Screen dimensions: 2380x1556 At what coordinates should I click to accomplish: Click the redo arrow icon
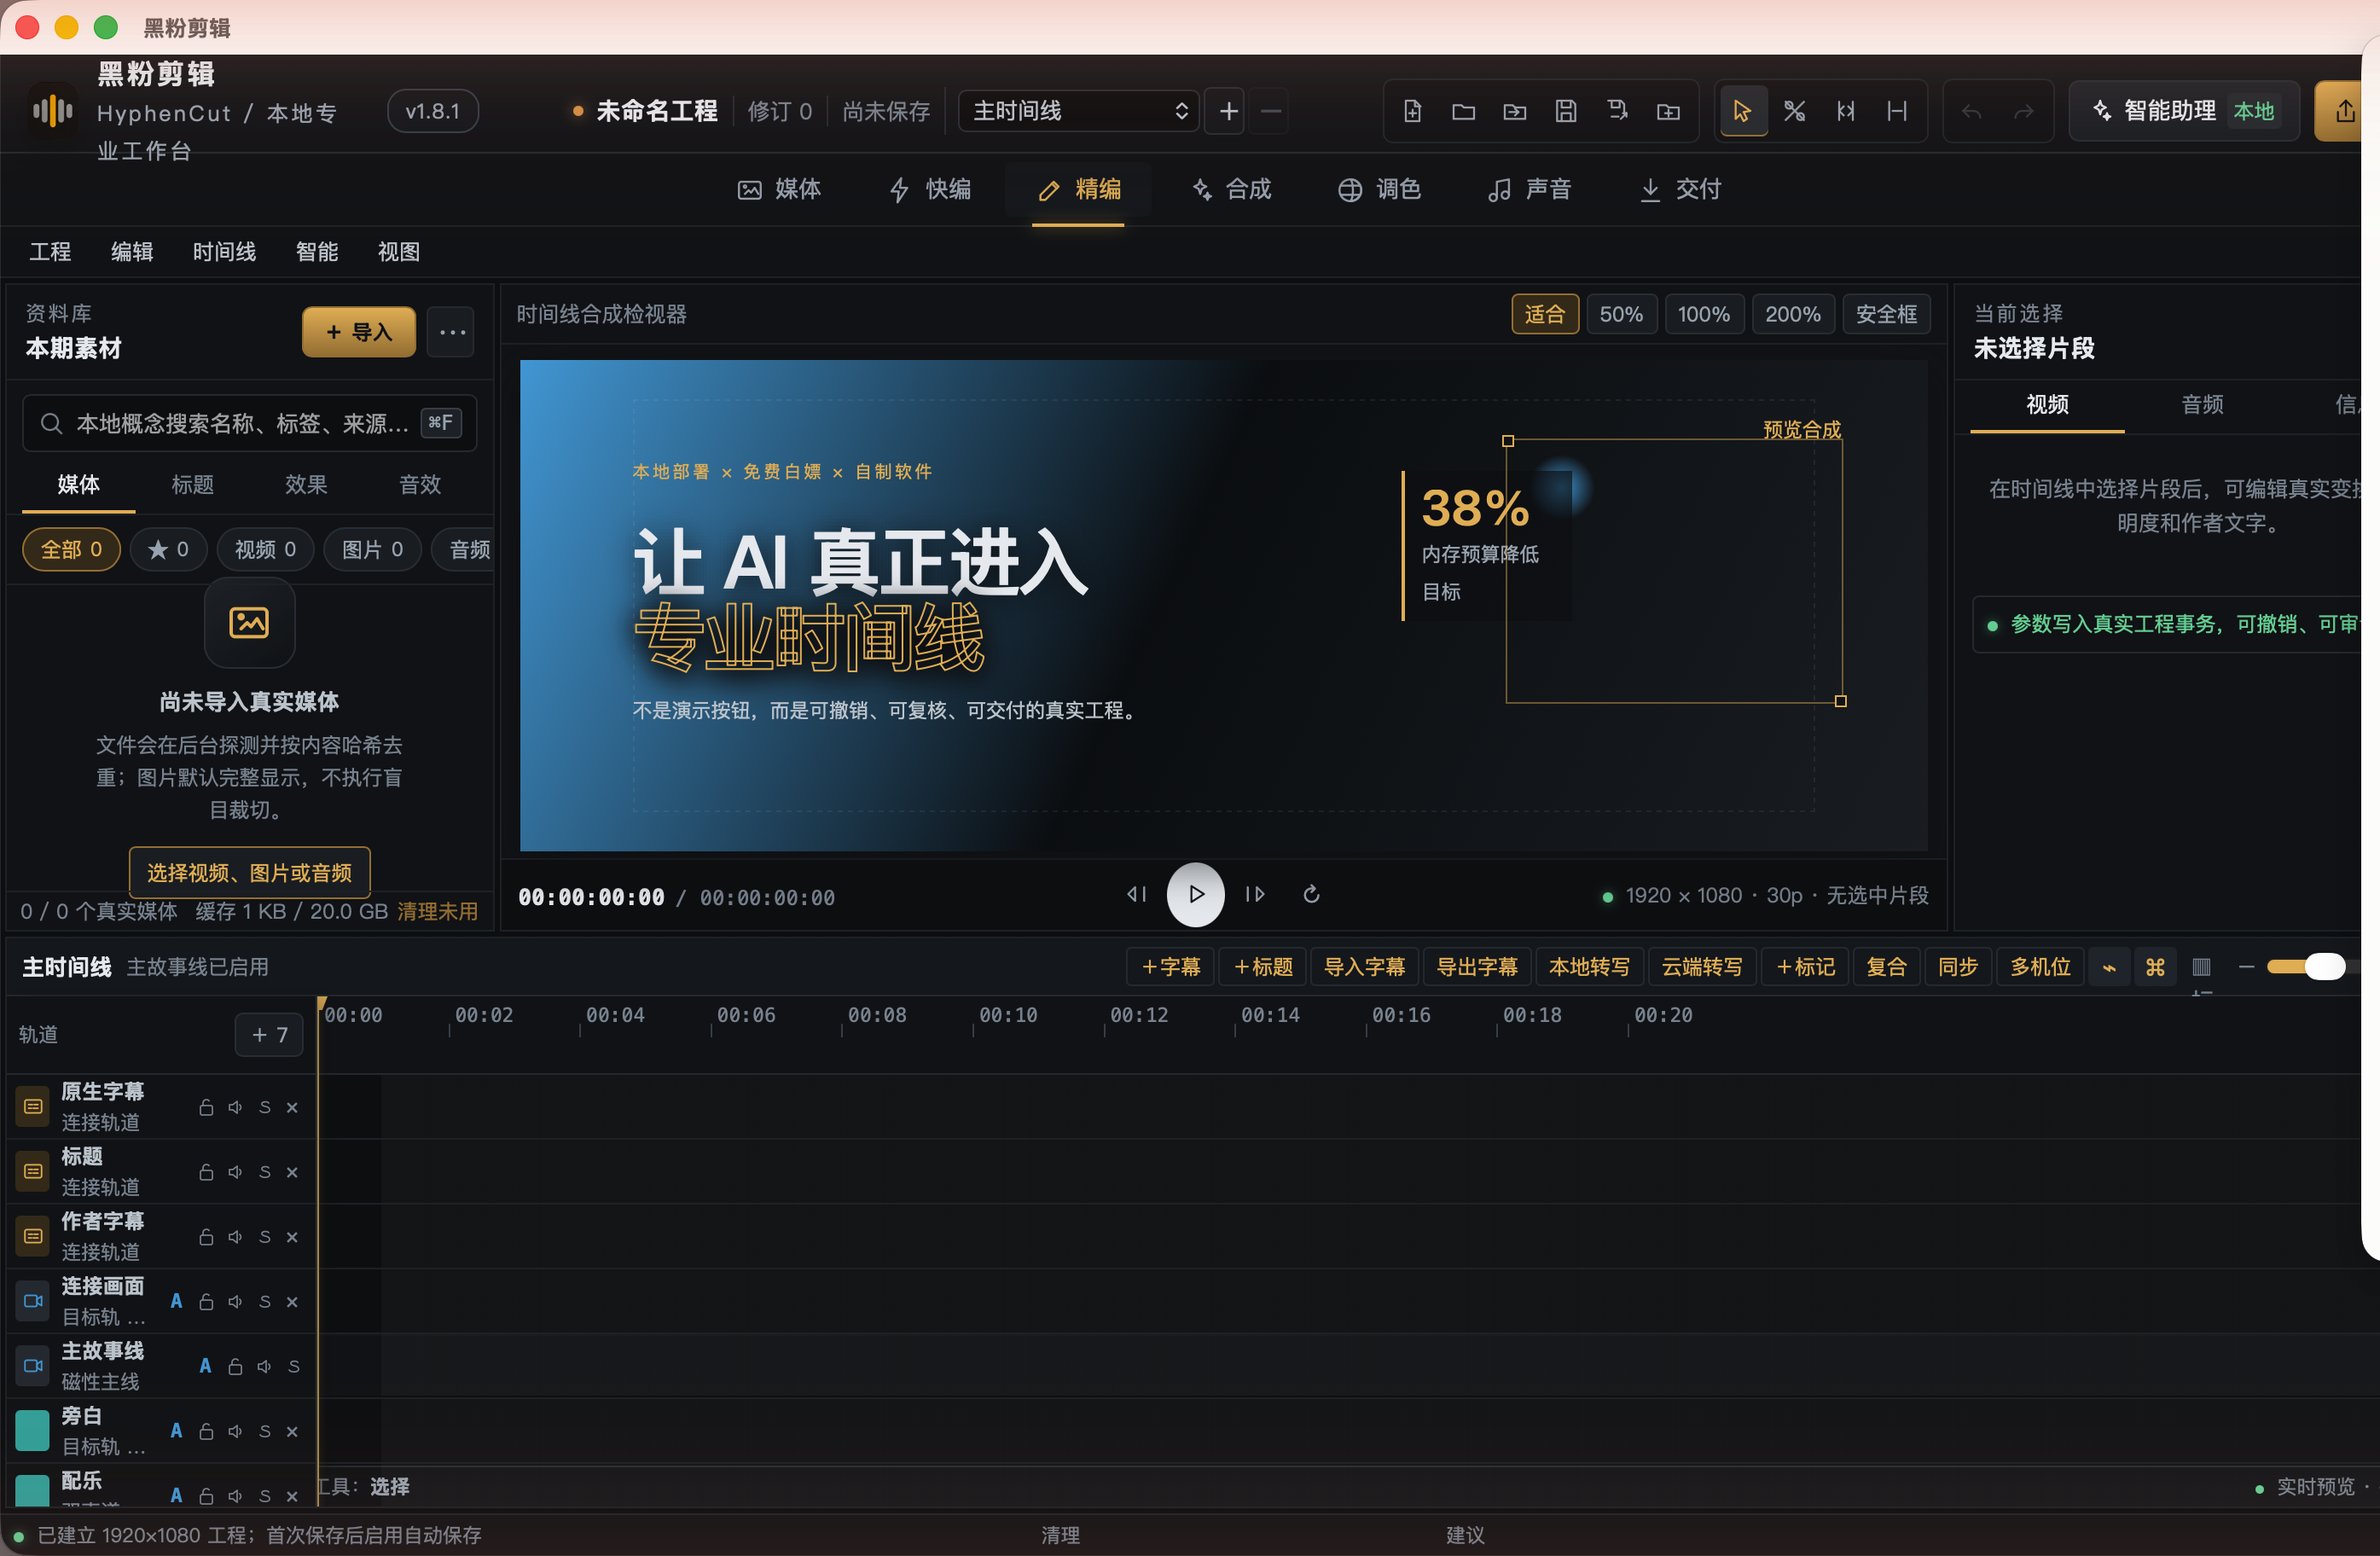tap(2023, 111)
